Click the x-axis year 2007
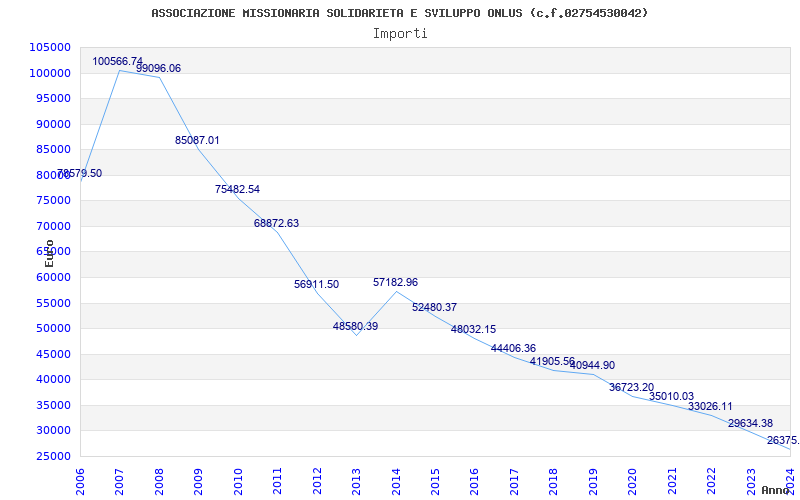The image size is (800, 500). coord(119,481)
